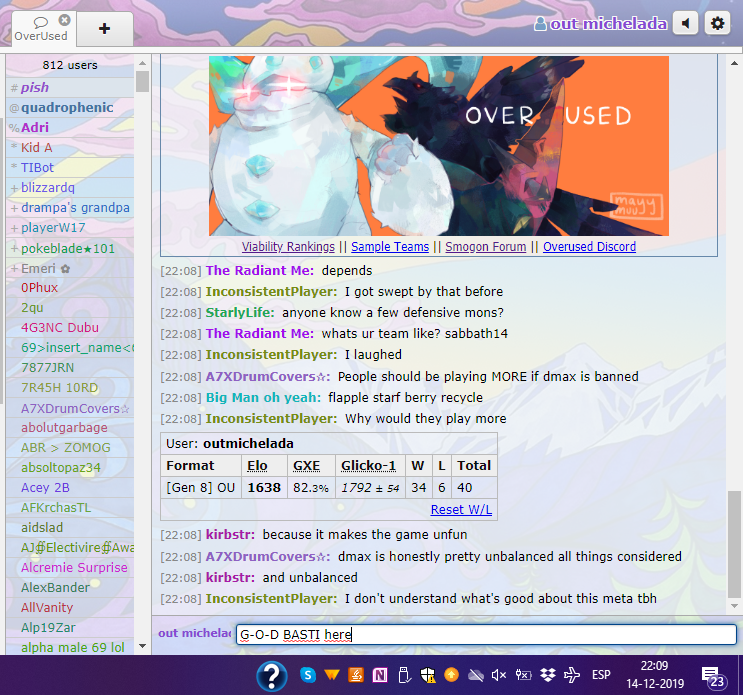Open Skype from the taskbar tray

click(308, 675)
